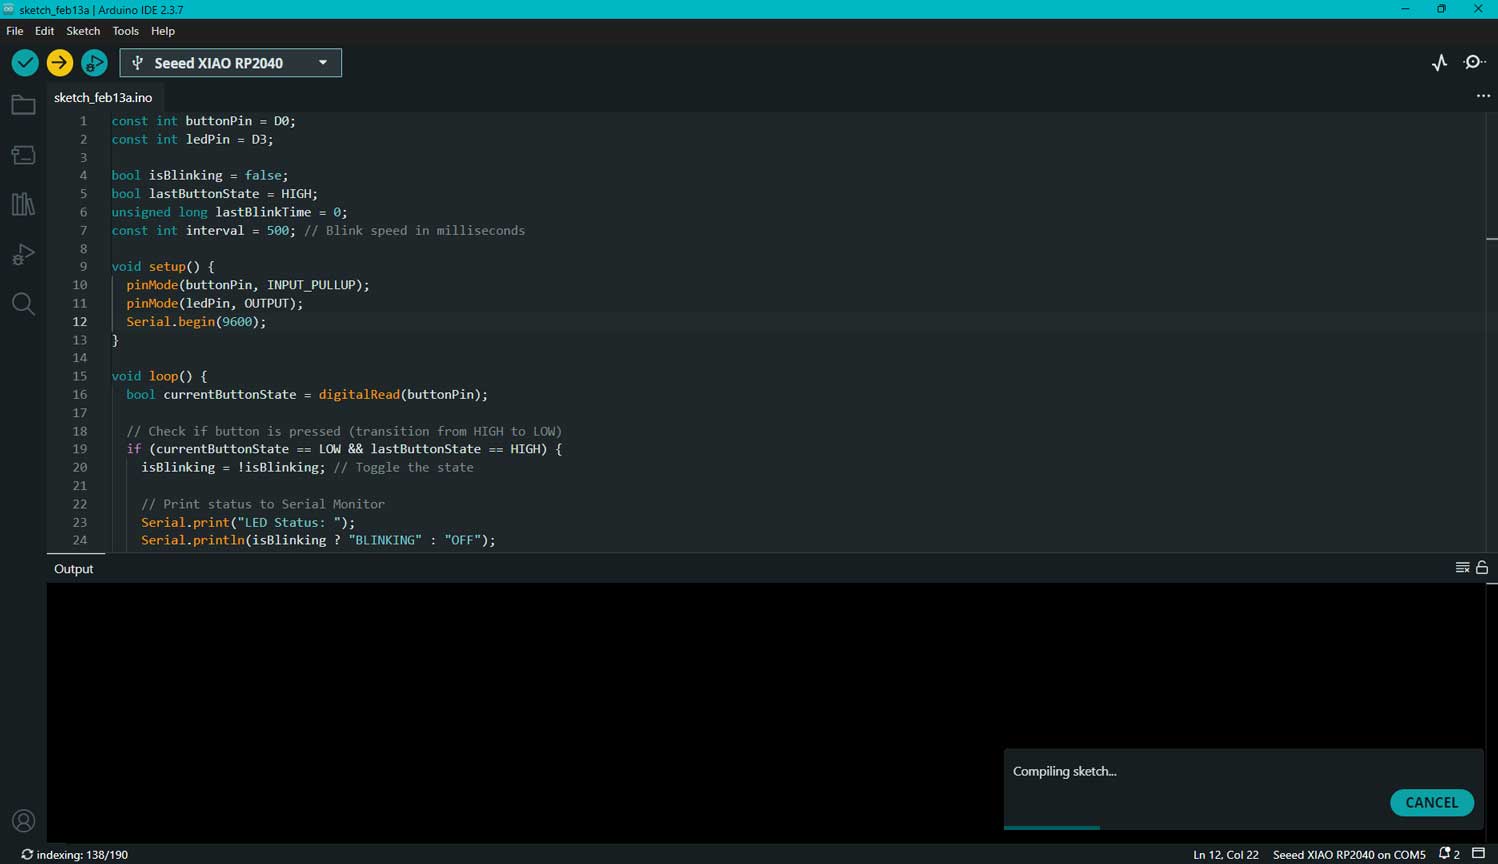Open the Tools menu
The height and width of the screenshot is (864, 1498).
point(125,31)
